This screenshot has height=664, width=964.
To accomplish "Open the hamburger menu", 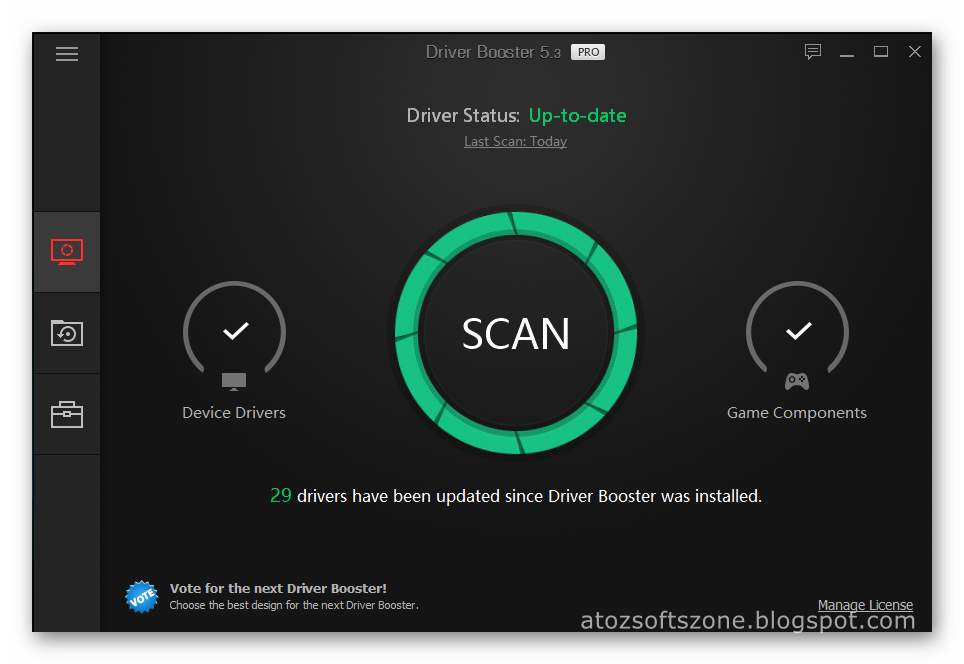I will coord(67,54).
